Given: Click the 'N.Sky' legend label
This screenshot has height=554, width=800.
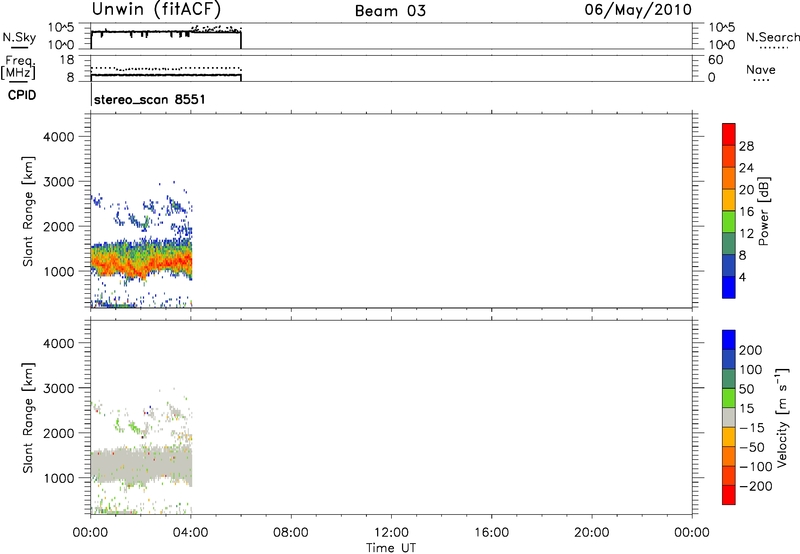Looking at the screenshot, I should pyautogui.click(x=19, y=38).
